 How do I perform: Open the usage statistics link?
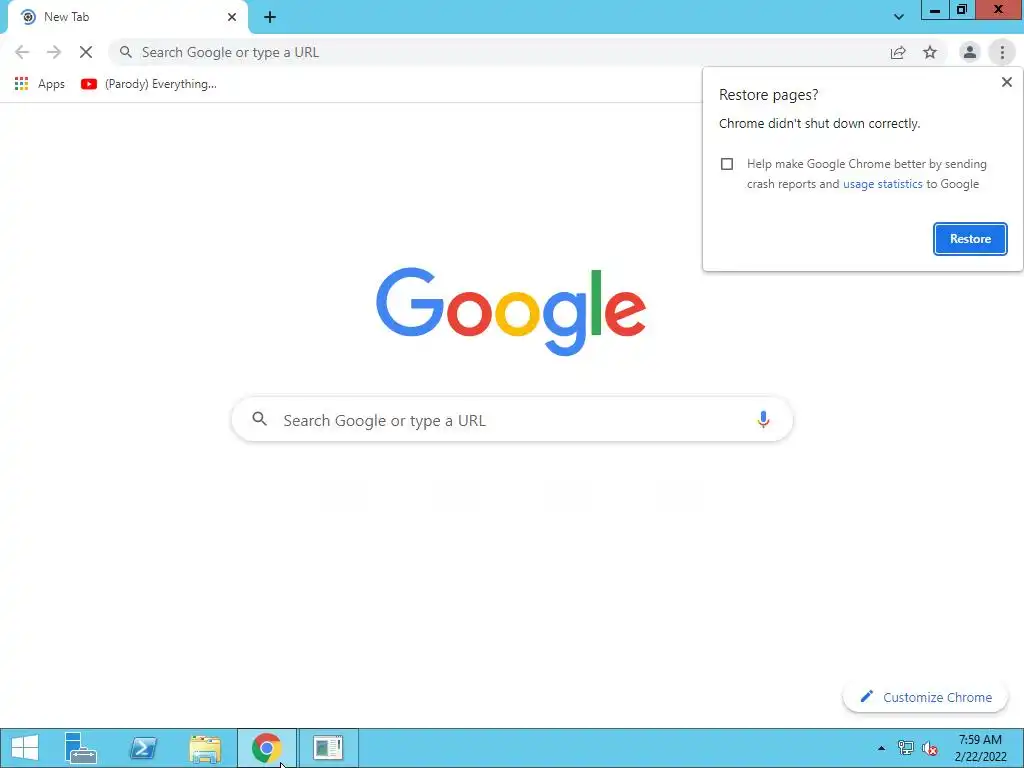click(882, 184)
